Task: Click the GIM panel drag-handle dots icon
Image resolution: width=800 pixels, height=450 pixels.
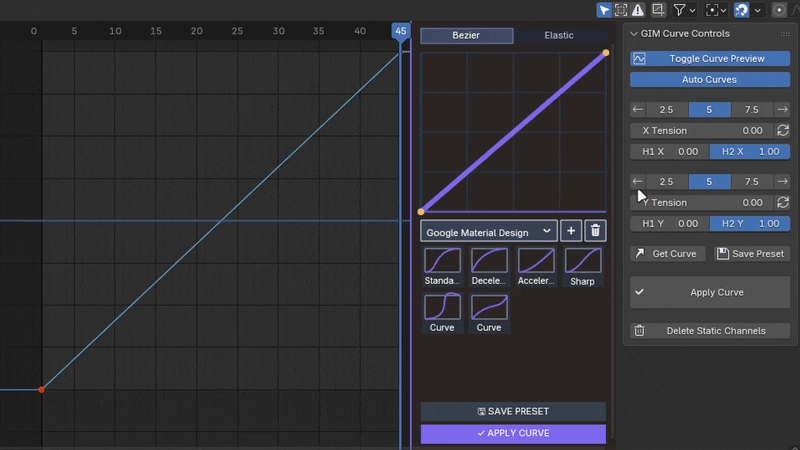Action: [785, 34]
